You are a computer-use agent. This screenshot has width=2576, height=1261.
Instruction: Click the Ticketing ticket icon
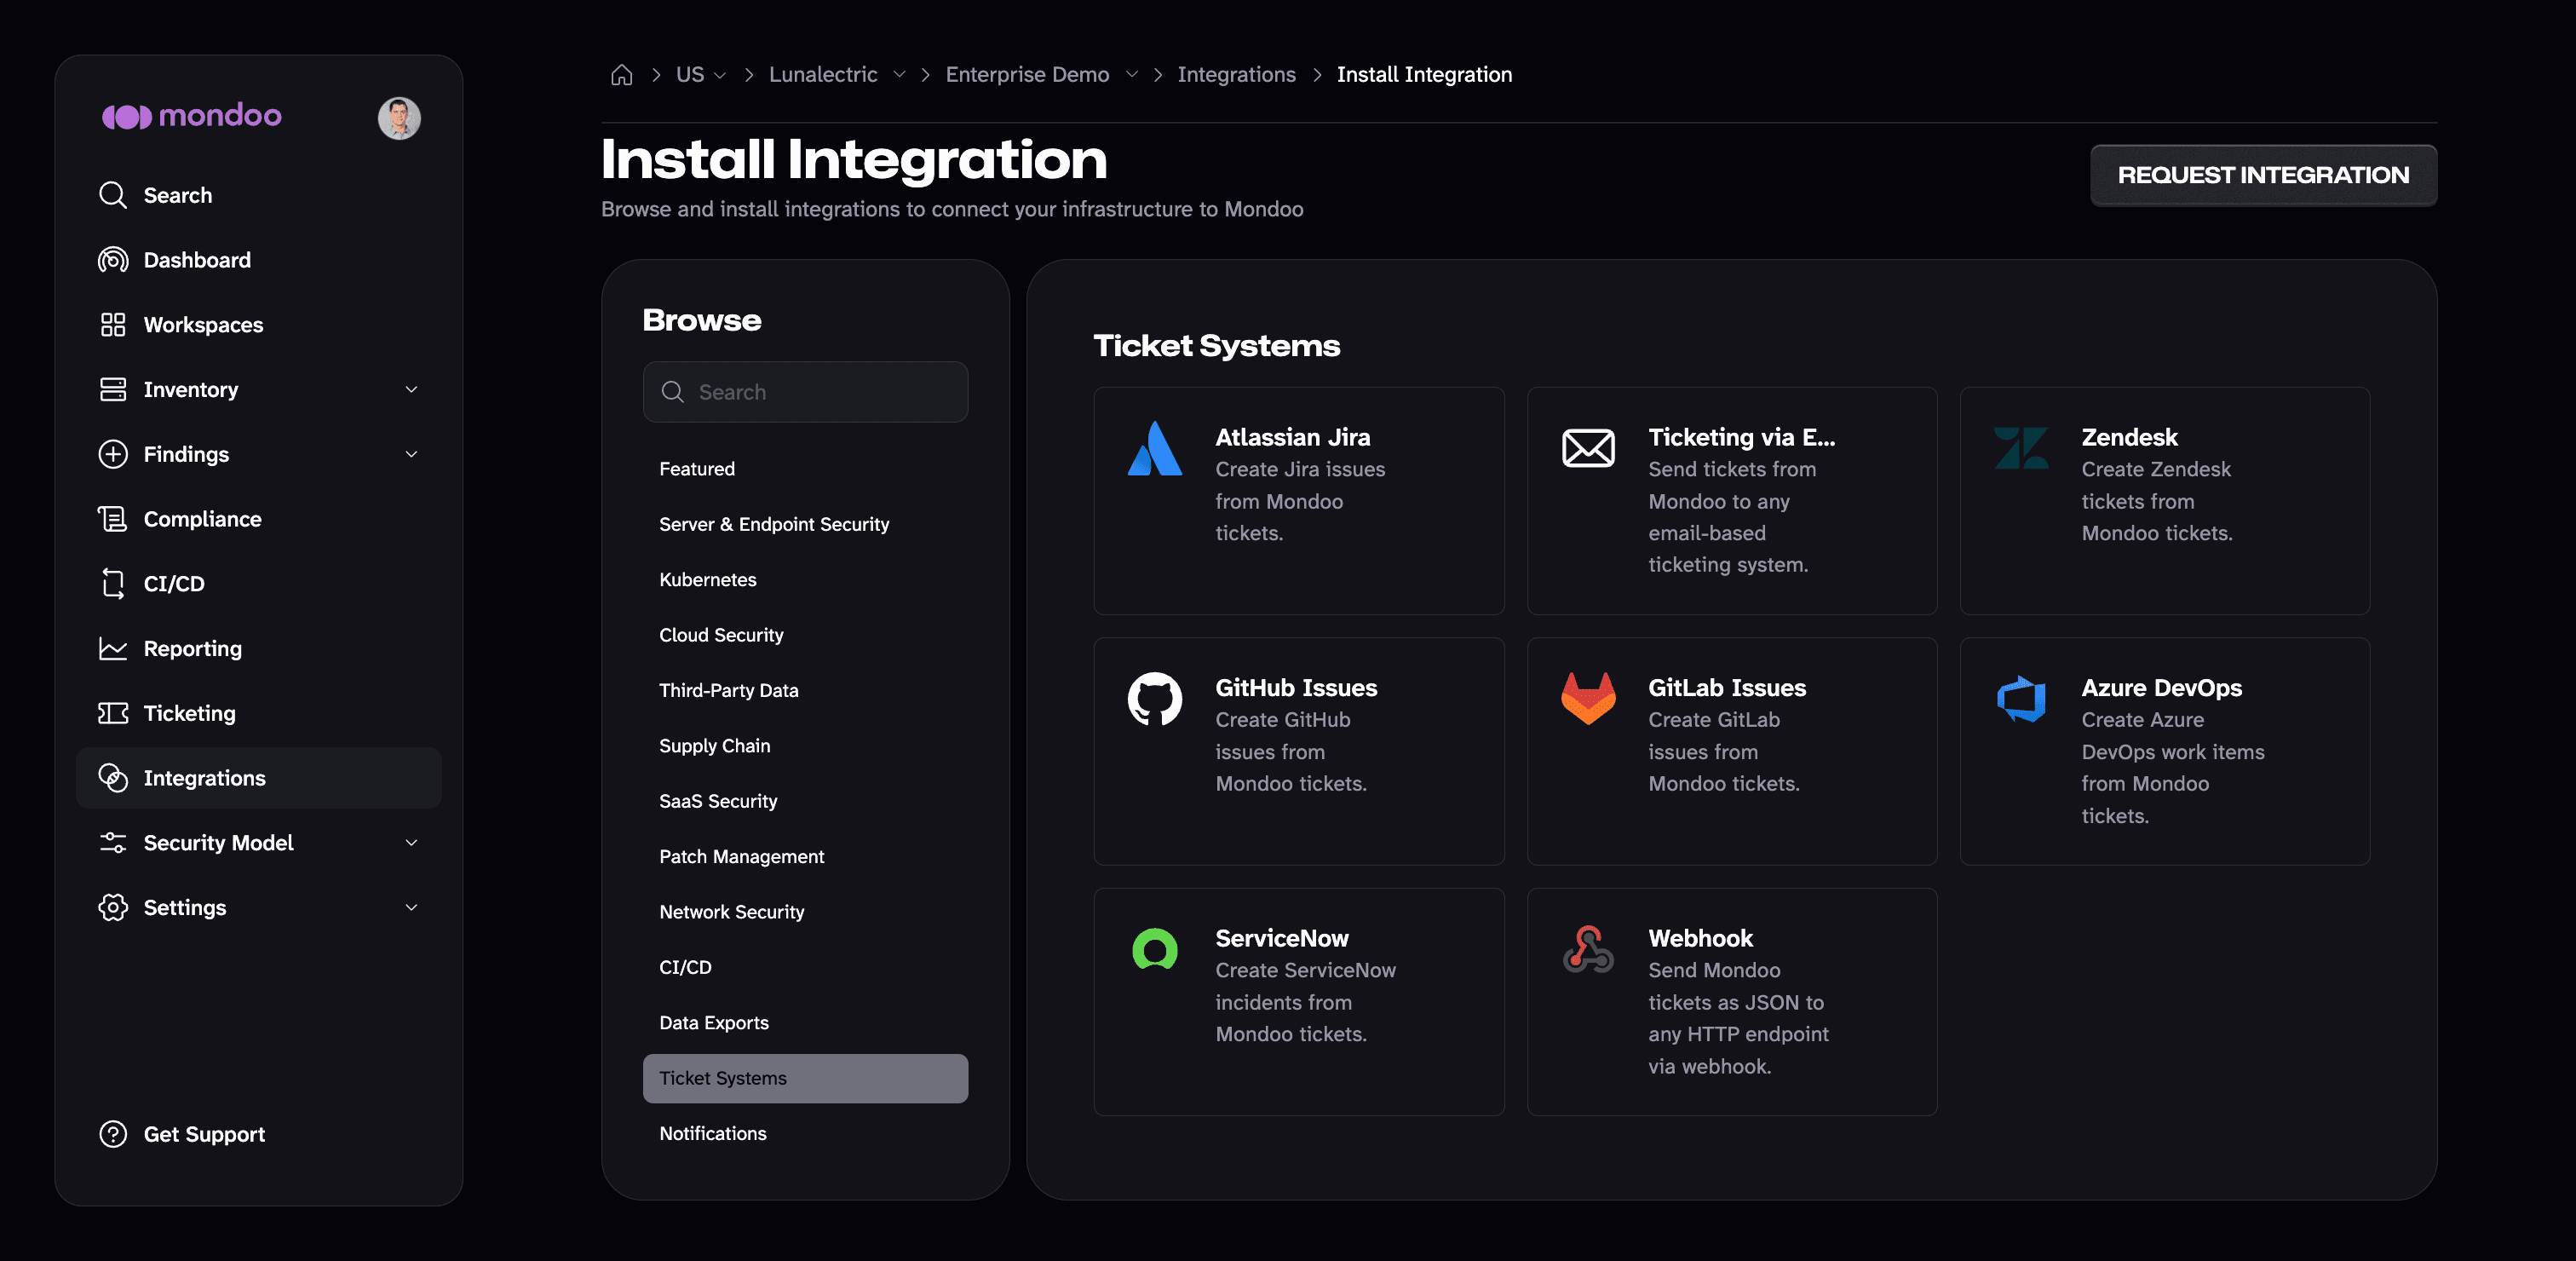113,713
